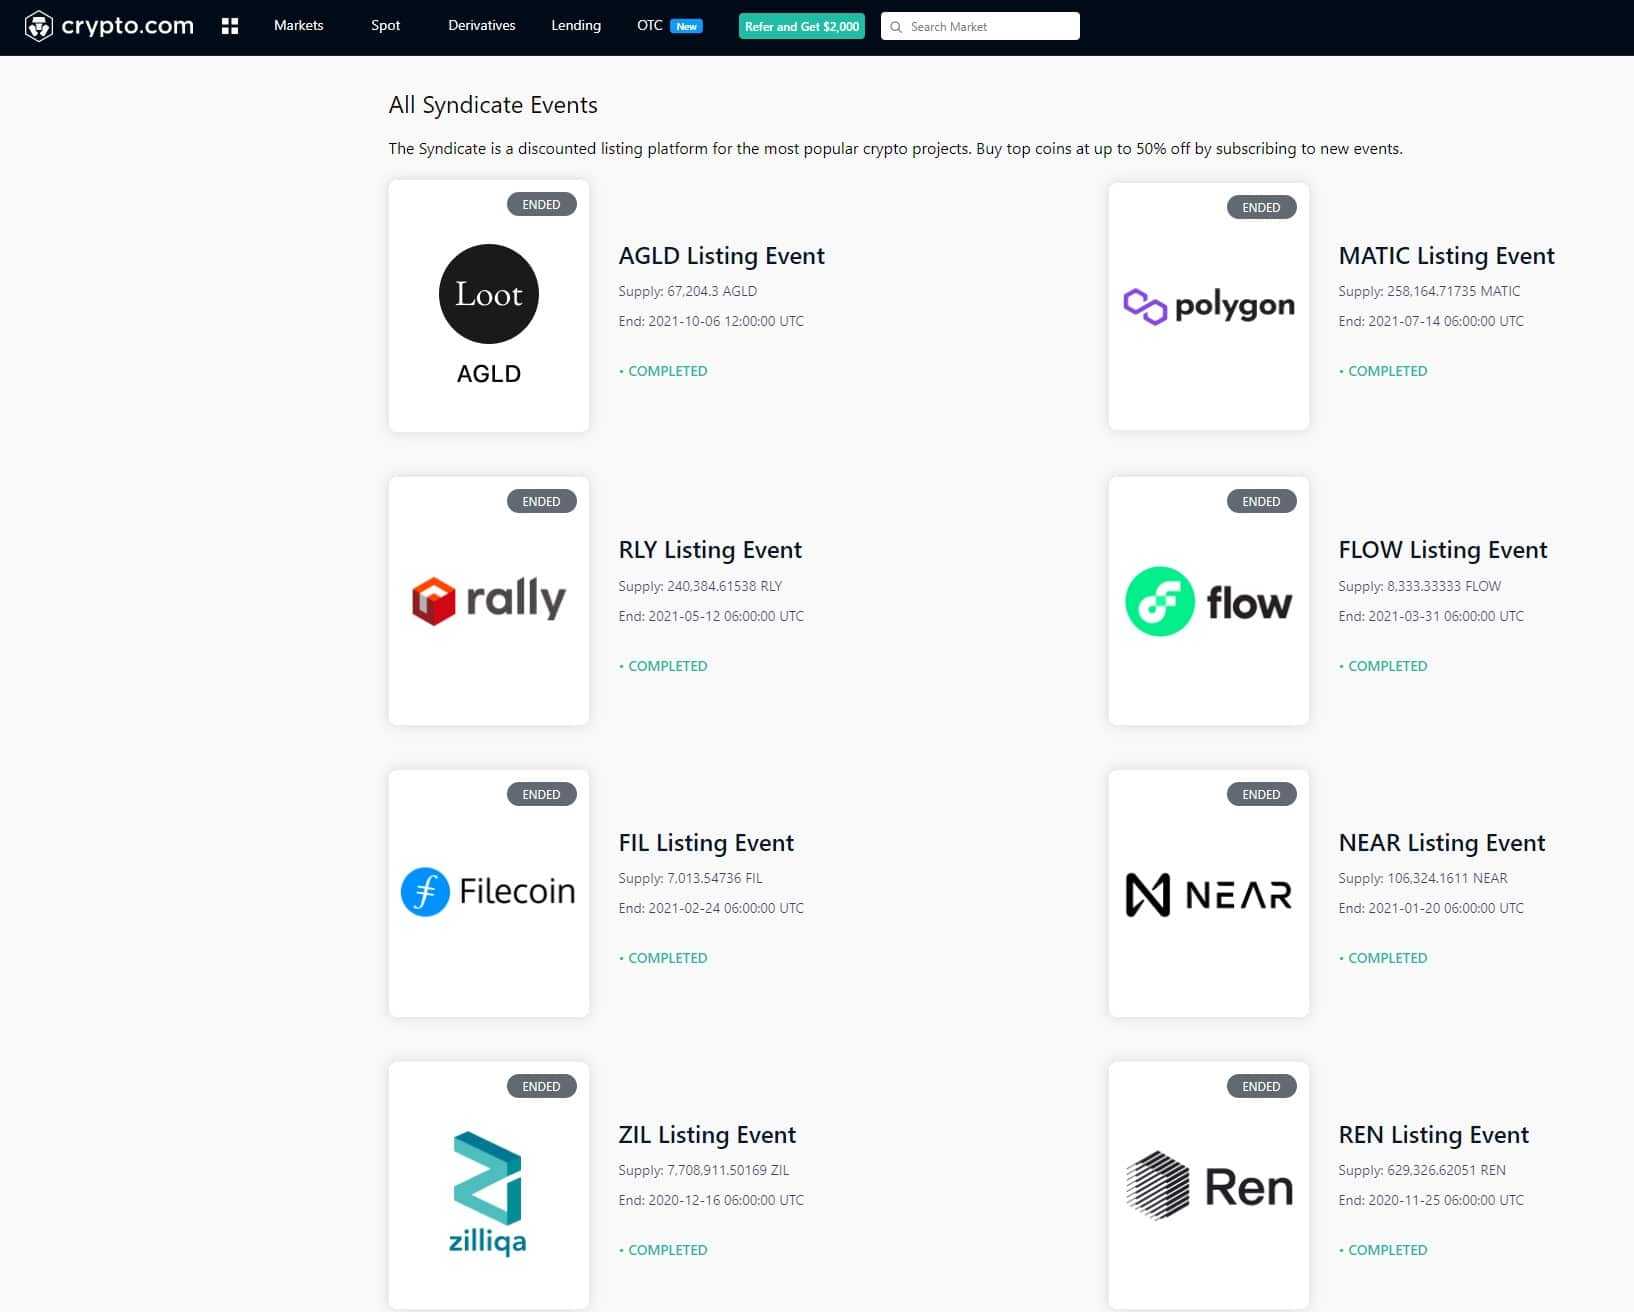This screenshot has height=1312, width=1634.
Task: Click the New badge next to OTC
Action: (686, 26)
